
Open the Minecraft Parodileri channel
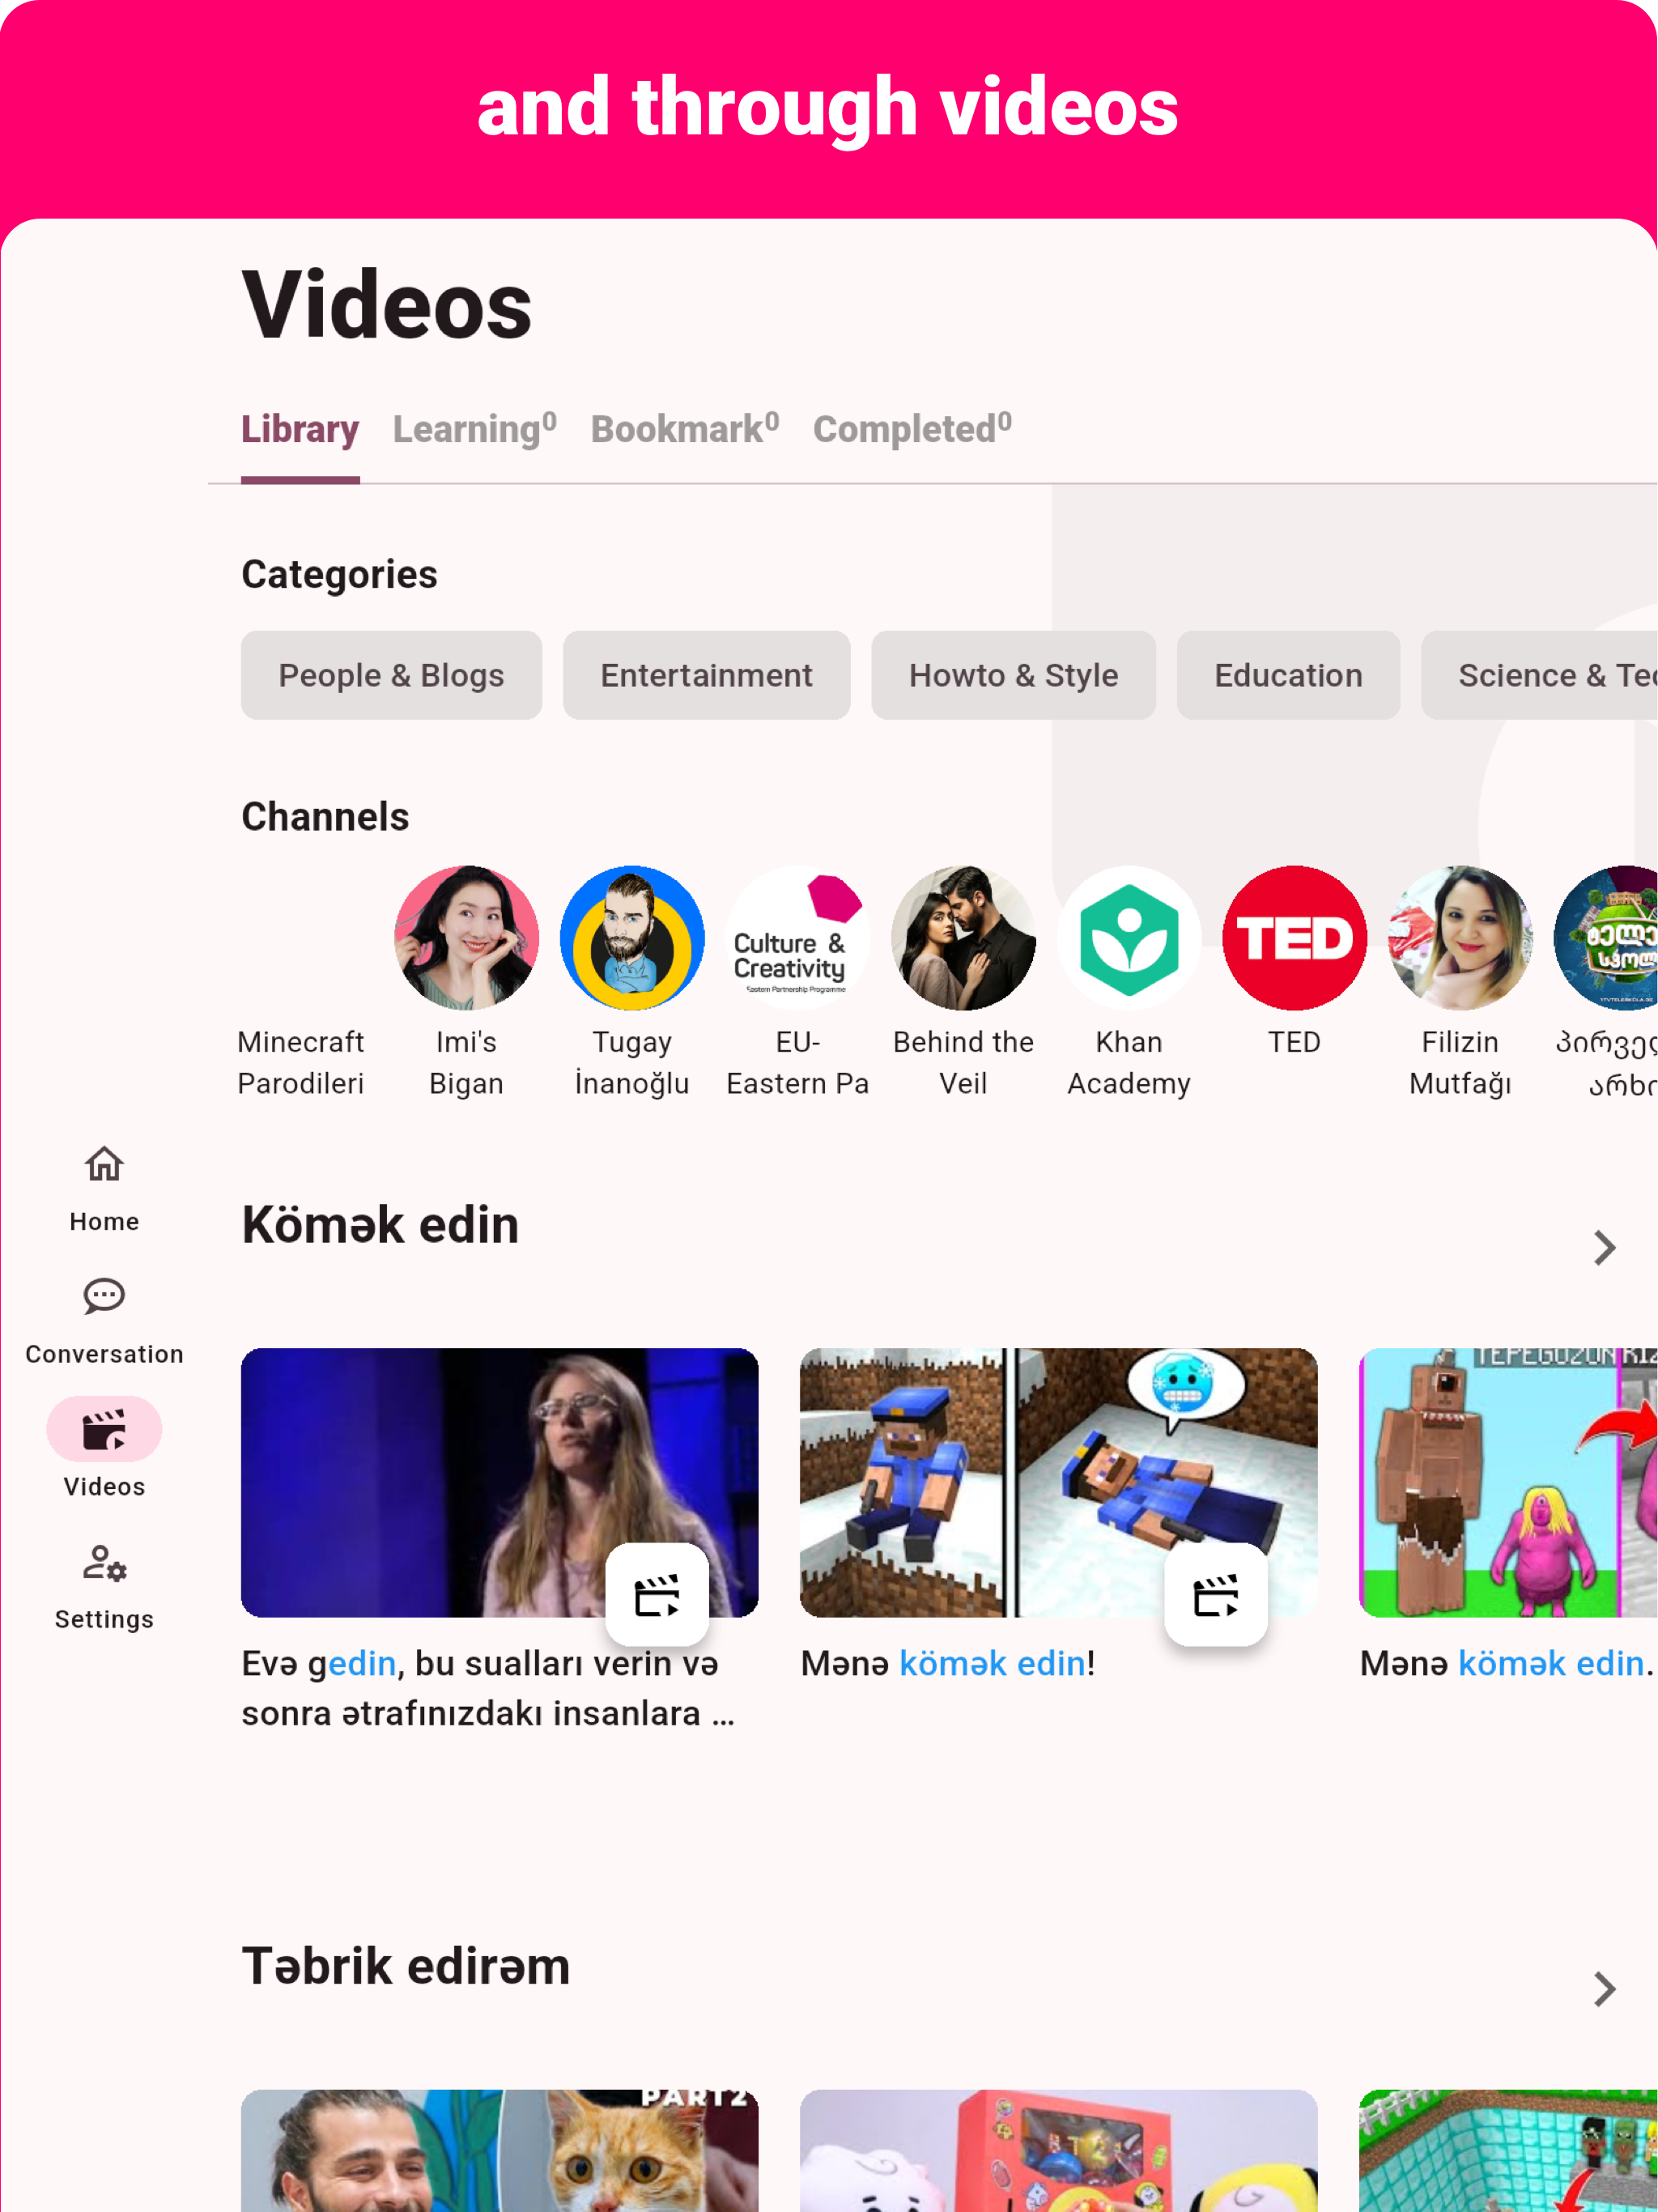(300, 1062)
